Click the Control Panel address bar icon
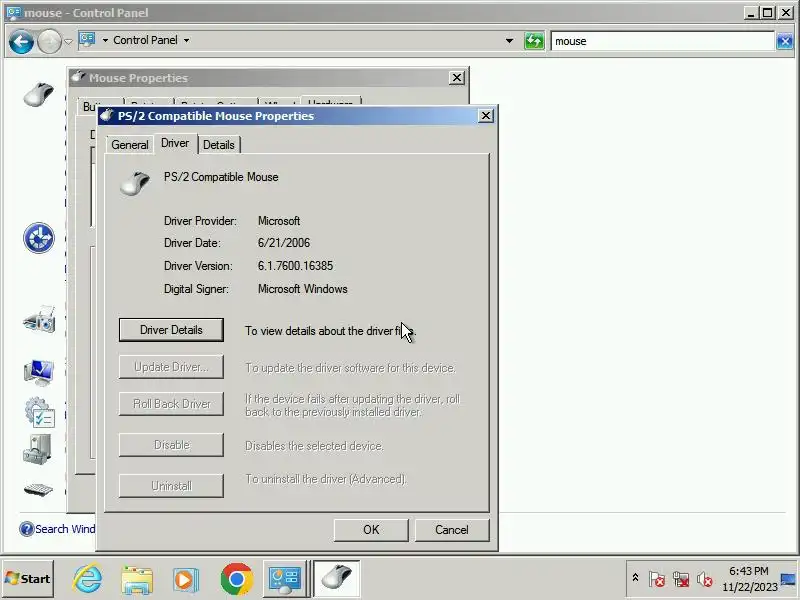 click(87, 40)
